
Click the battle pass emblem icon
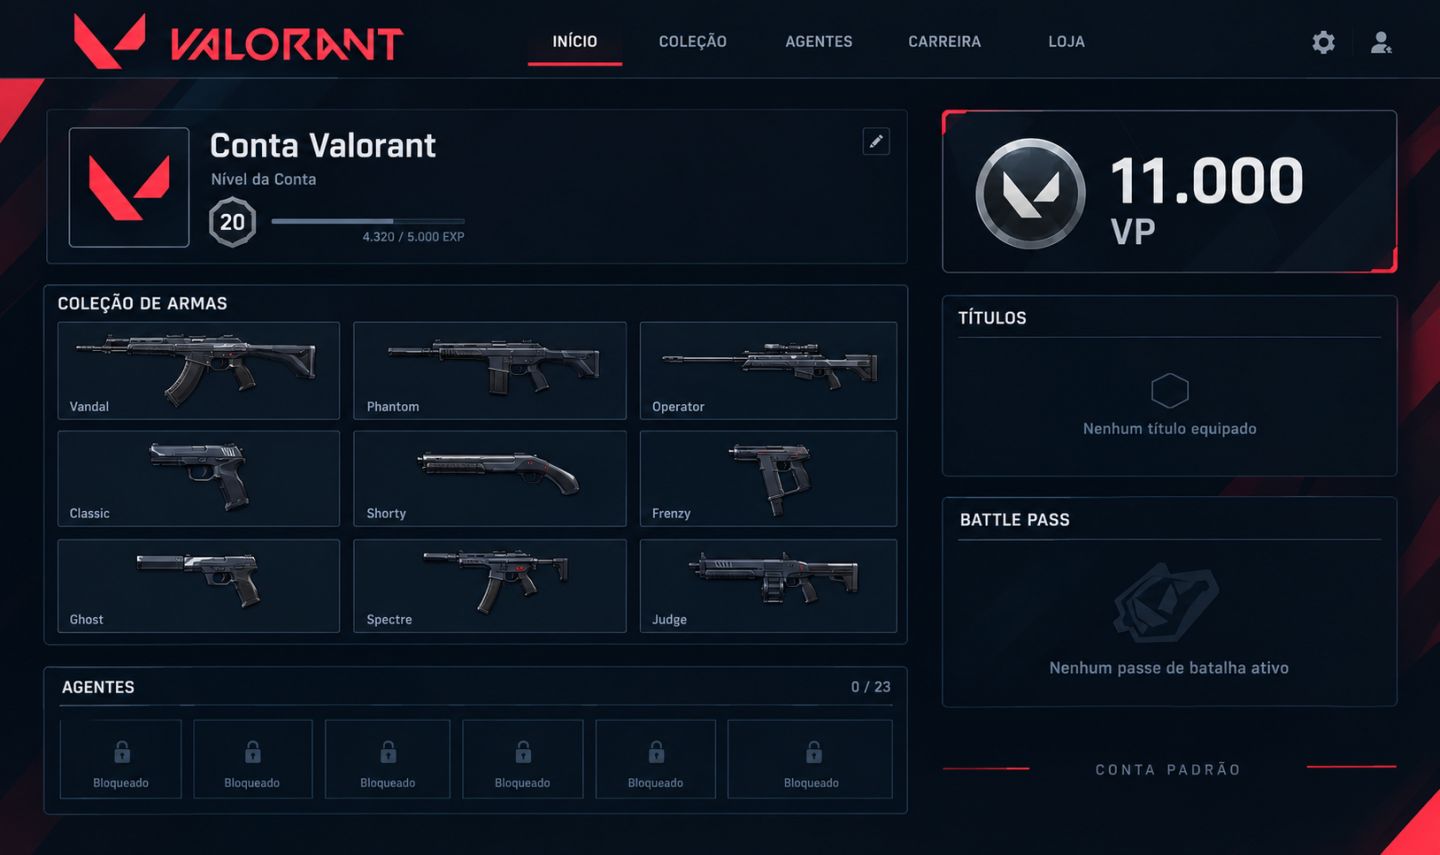[1166, 602]
